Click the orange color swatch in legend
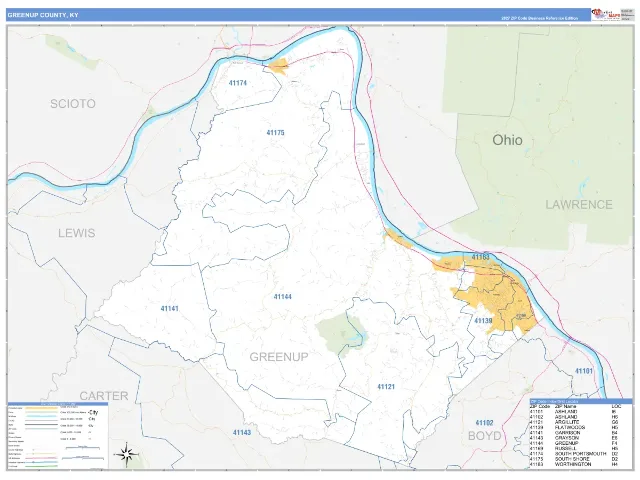The width and height of the screenshot is (640, 480). point(41,408)
